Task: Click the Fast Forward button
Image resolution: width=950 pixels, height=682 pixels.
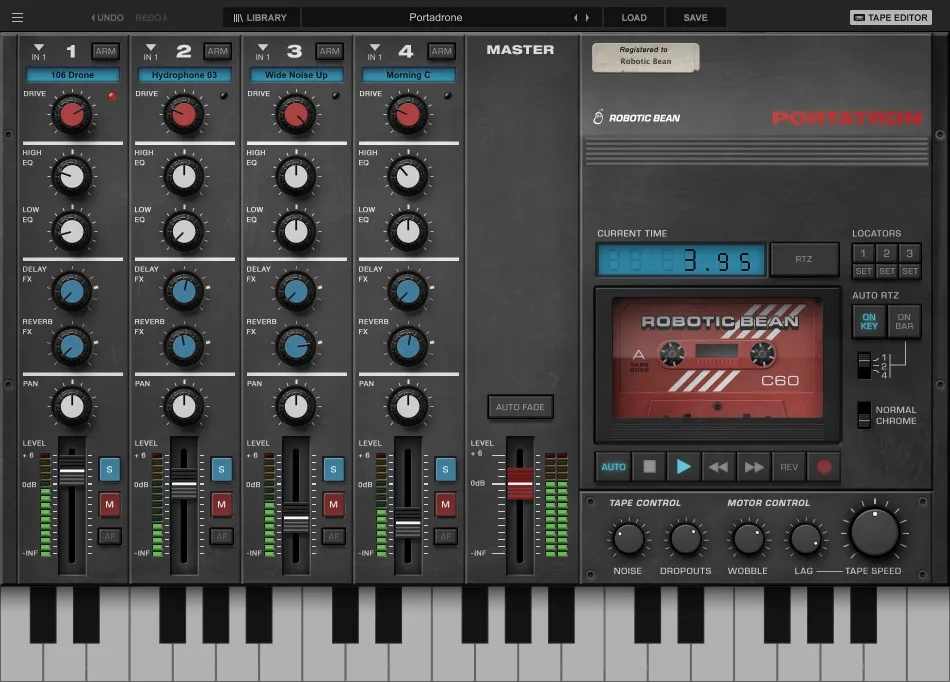Action: (x=754, y=467)
